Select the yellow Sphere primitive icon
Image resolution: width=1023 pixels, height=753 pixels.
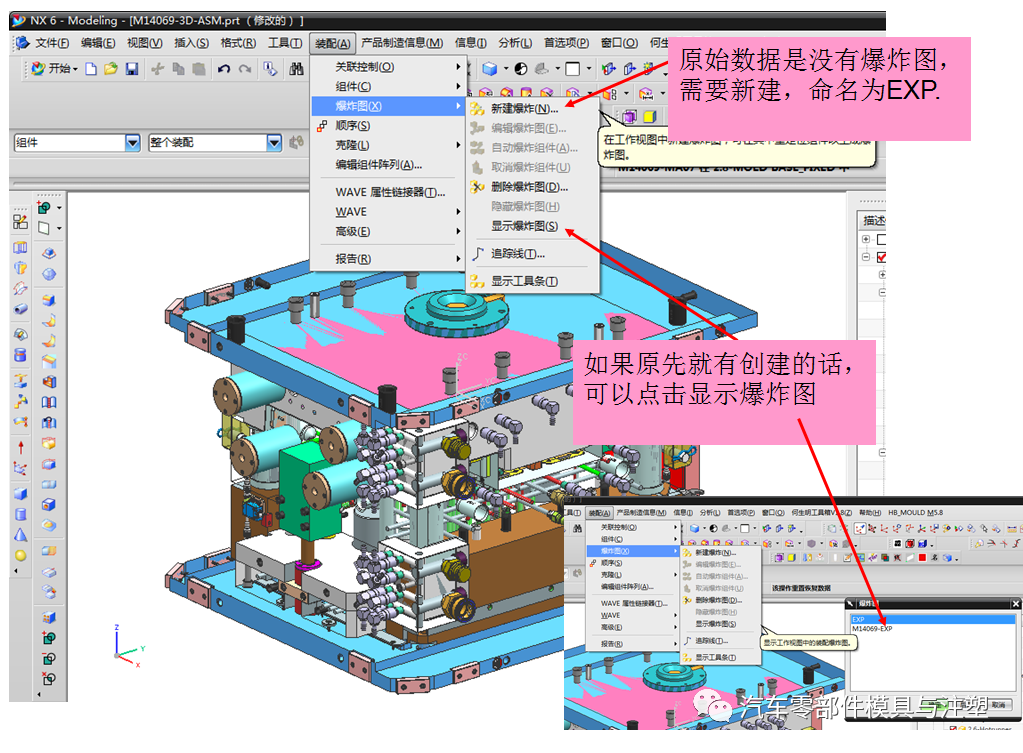(20, 555)
